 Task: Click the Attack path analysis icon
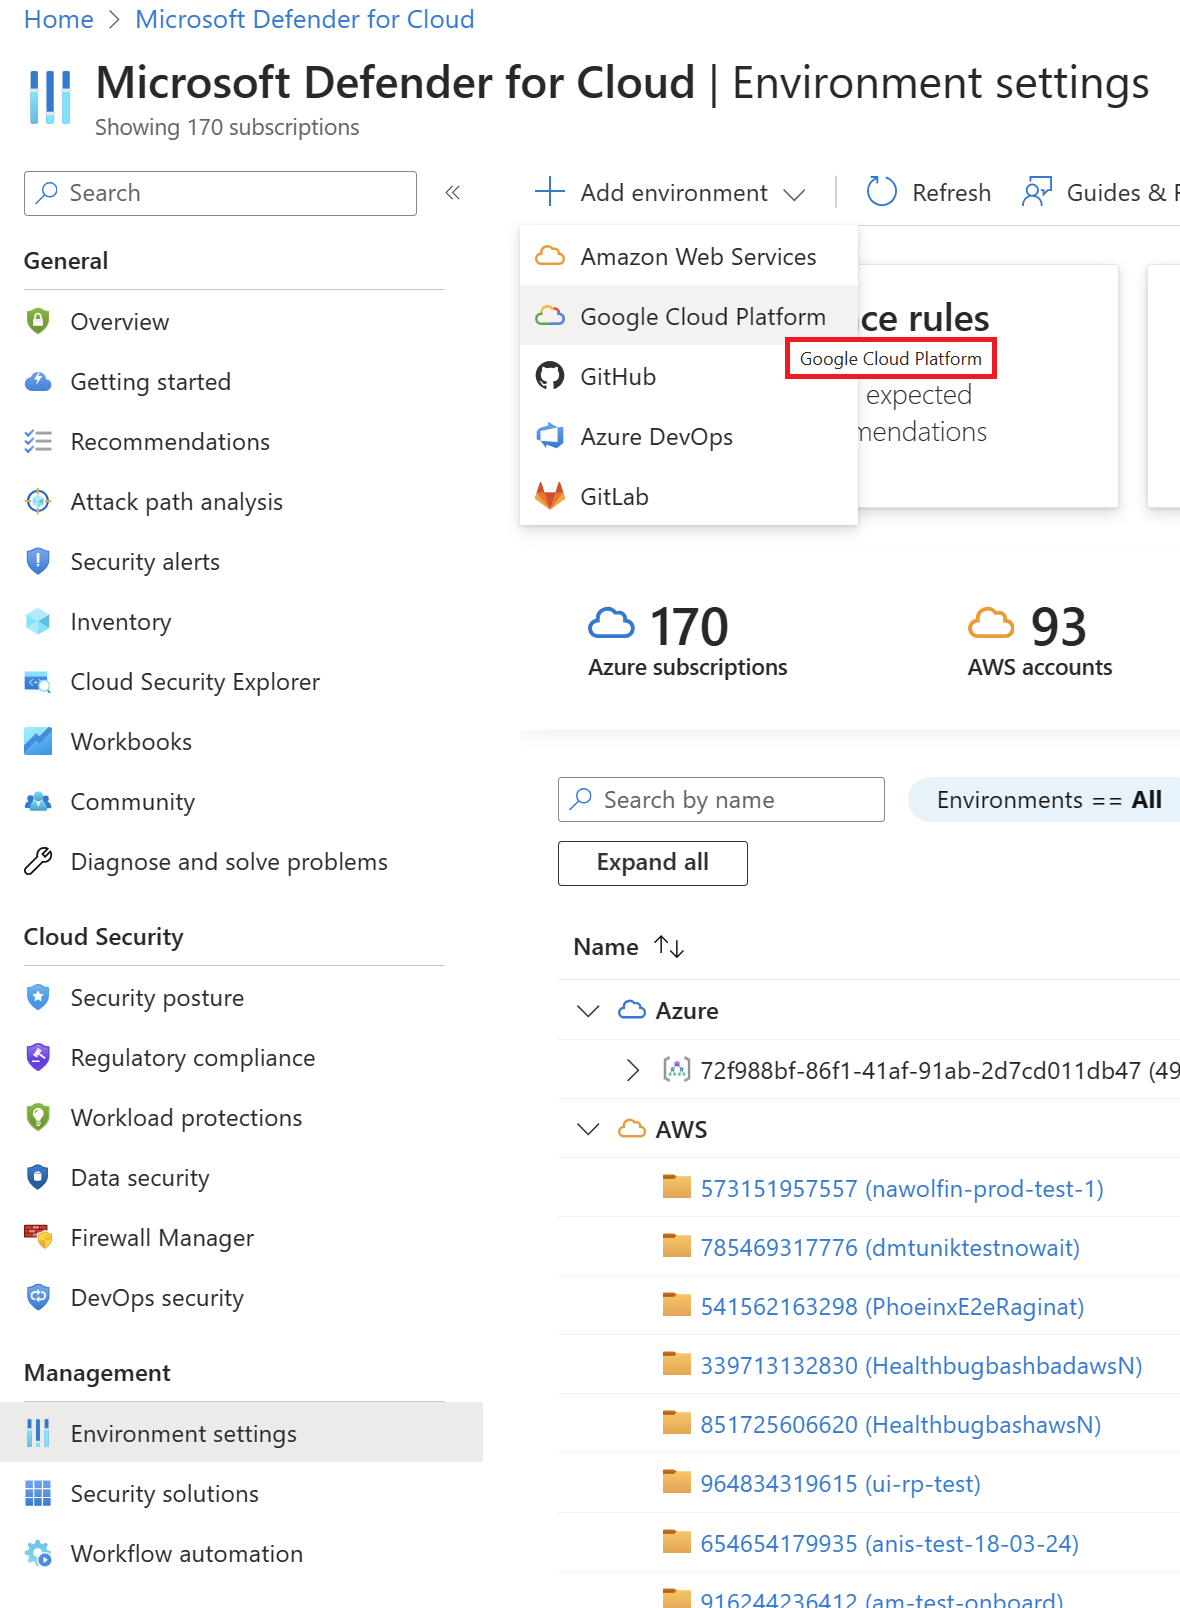coord(38,501)
